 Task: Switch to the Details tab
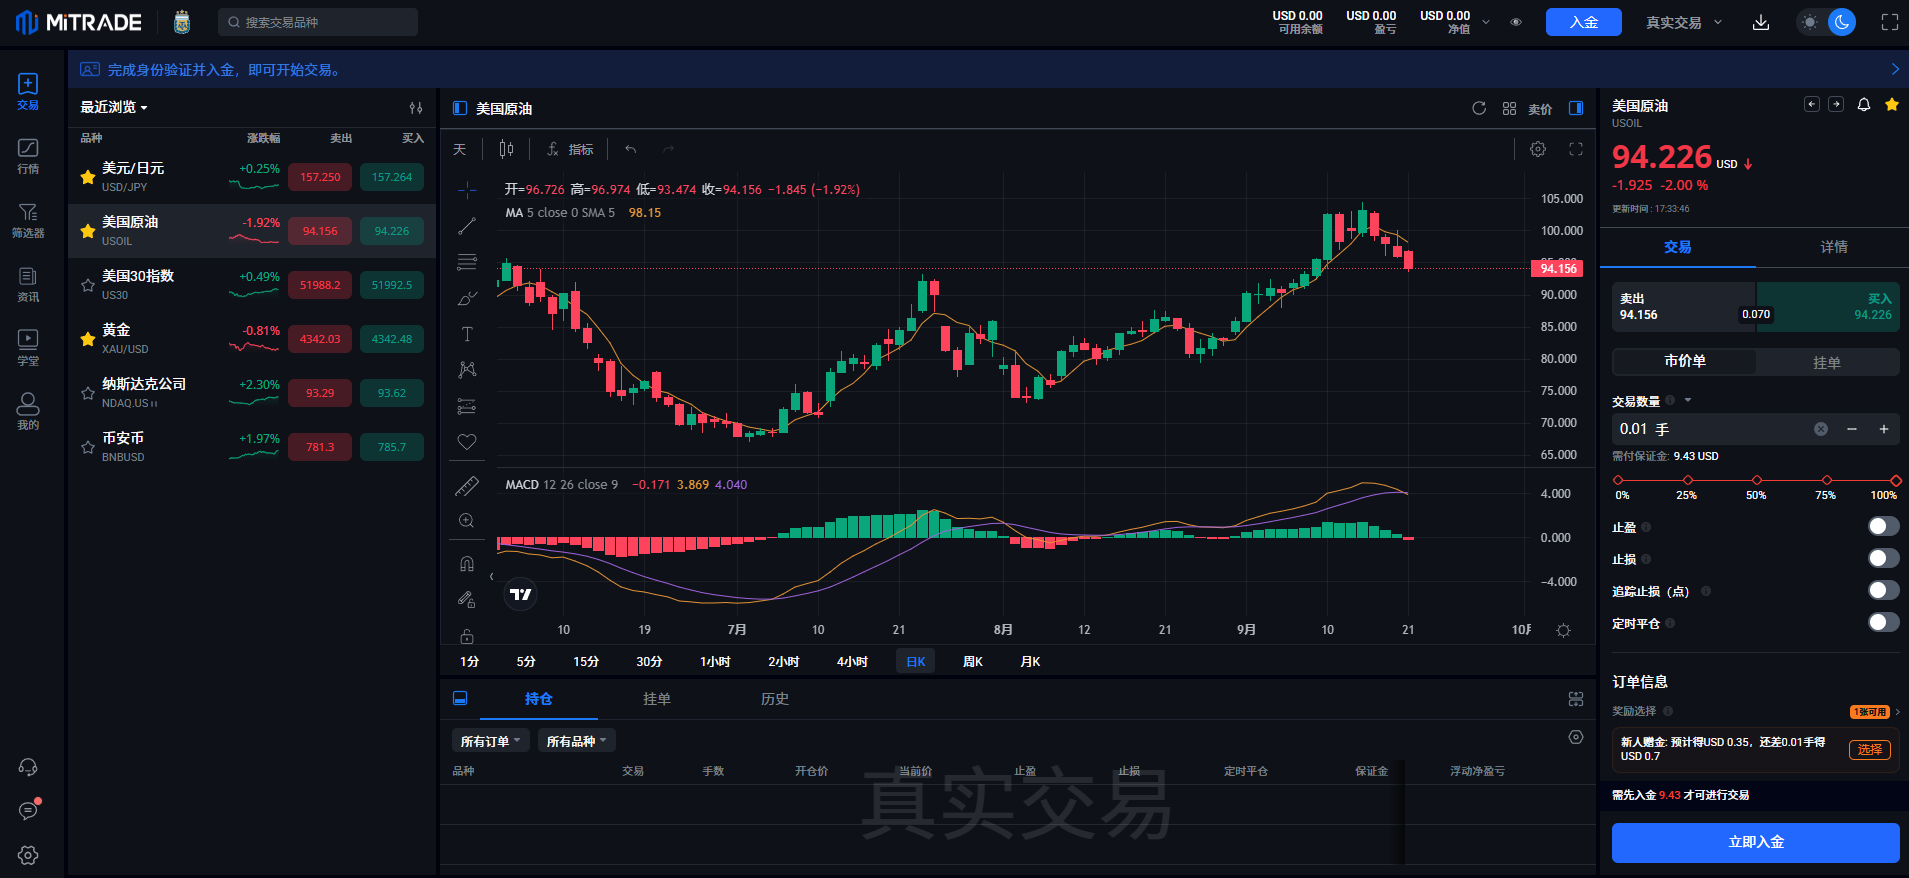point(1834,247)
